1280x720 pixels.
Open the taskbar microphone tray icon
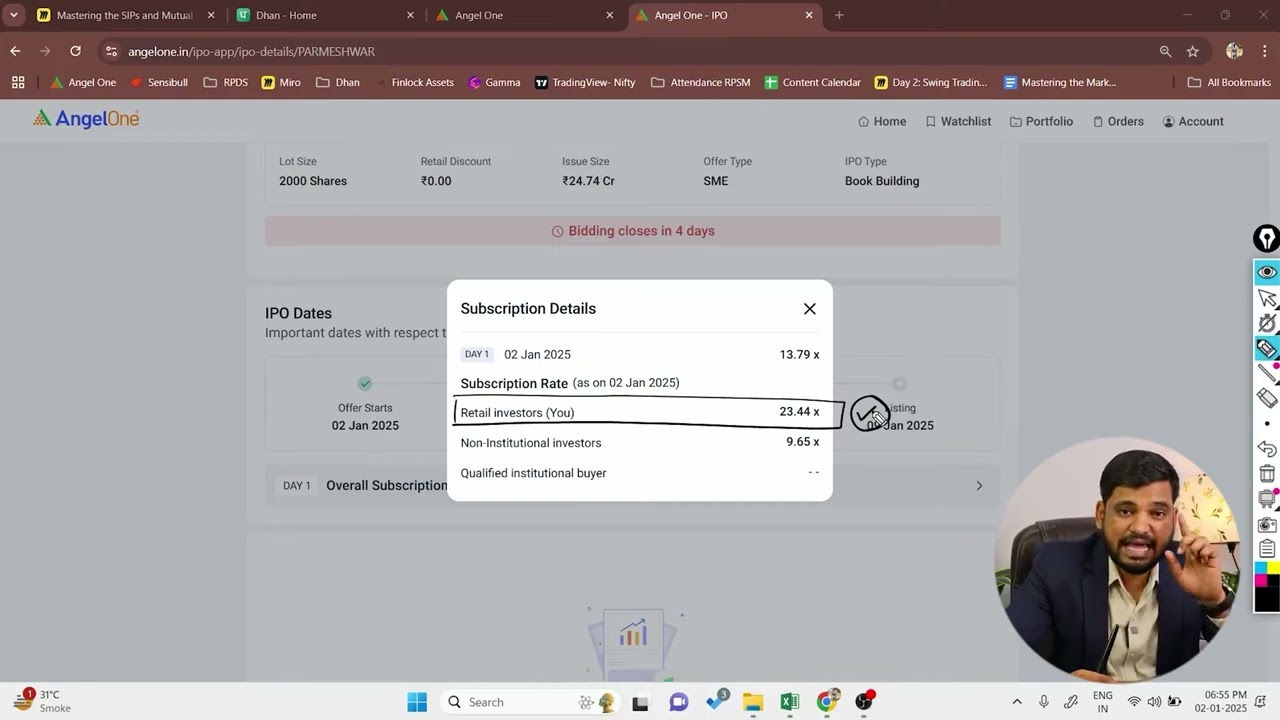tap(1043, 702)
